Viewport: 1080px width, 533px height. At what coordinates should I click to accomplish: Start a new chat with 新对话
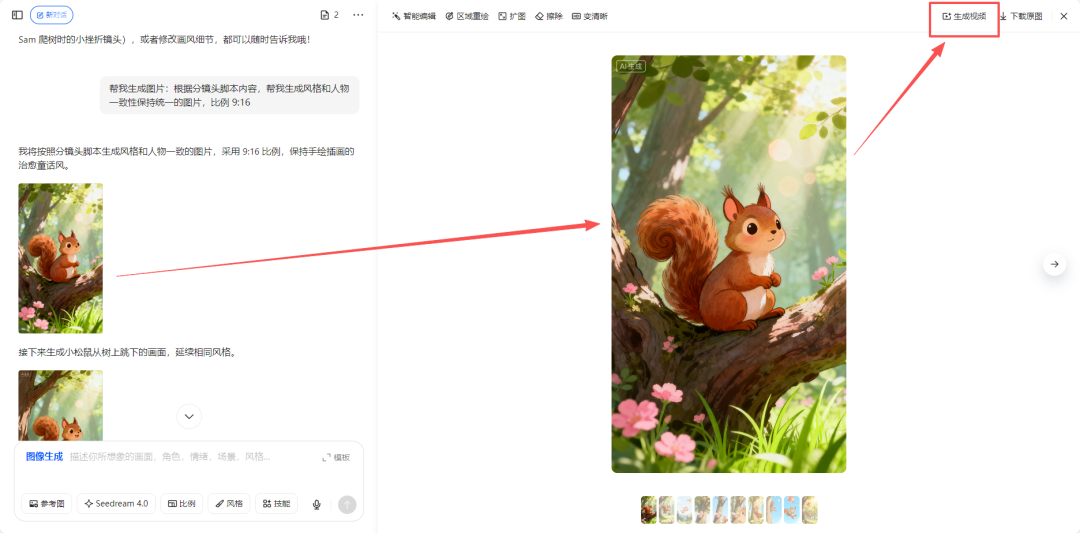pos(51,15)
